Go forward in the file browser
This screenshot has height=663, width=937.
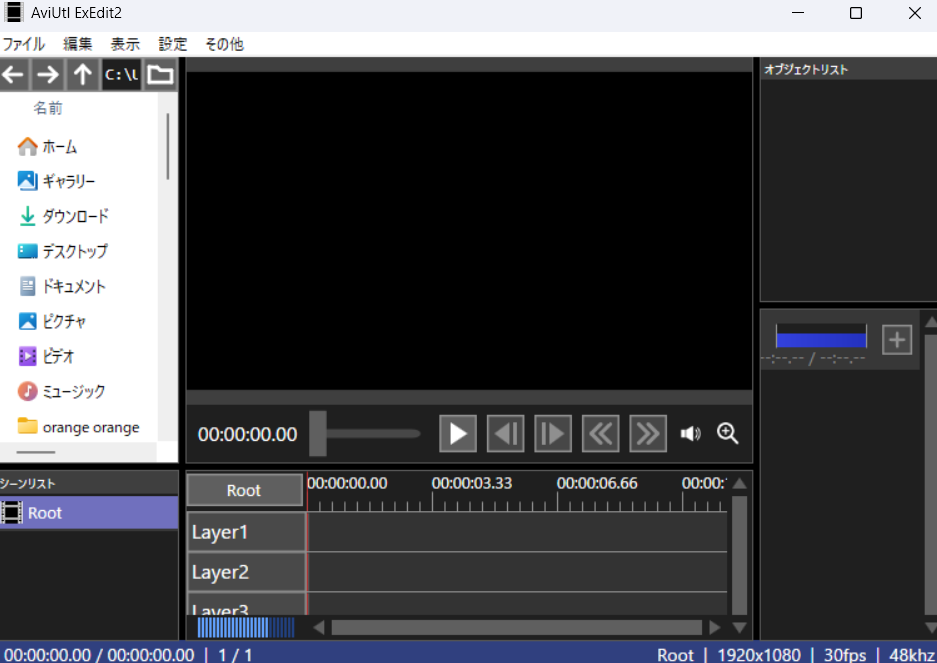(48, 75)
